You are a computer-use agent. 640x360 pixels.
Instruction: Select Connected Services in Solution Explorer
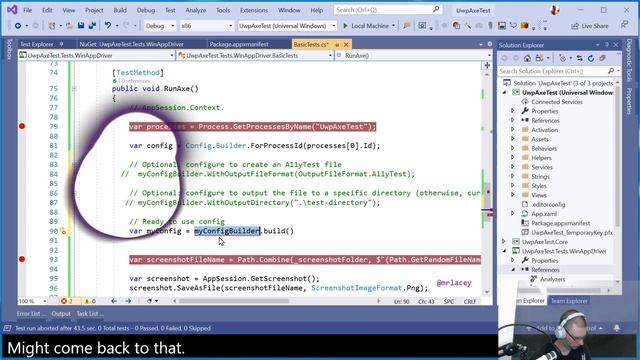[x=557, y=102]
